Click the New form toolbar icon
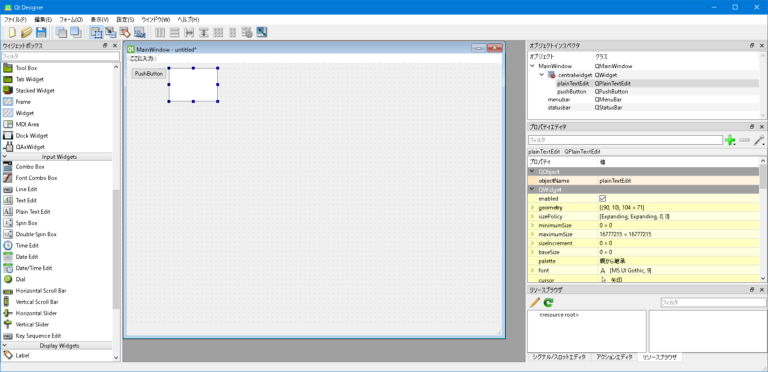 click(x=12, y=33)
